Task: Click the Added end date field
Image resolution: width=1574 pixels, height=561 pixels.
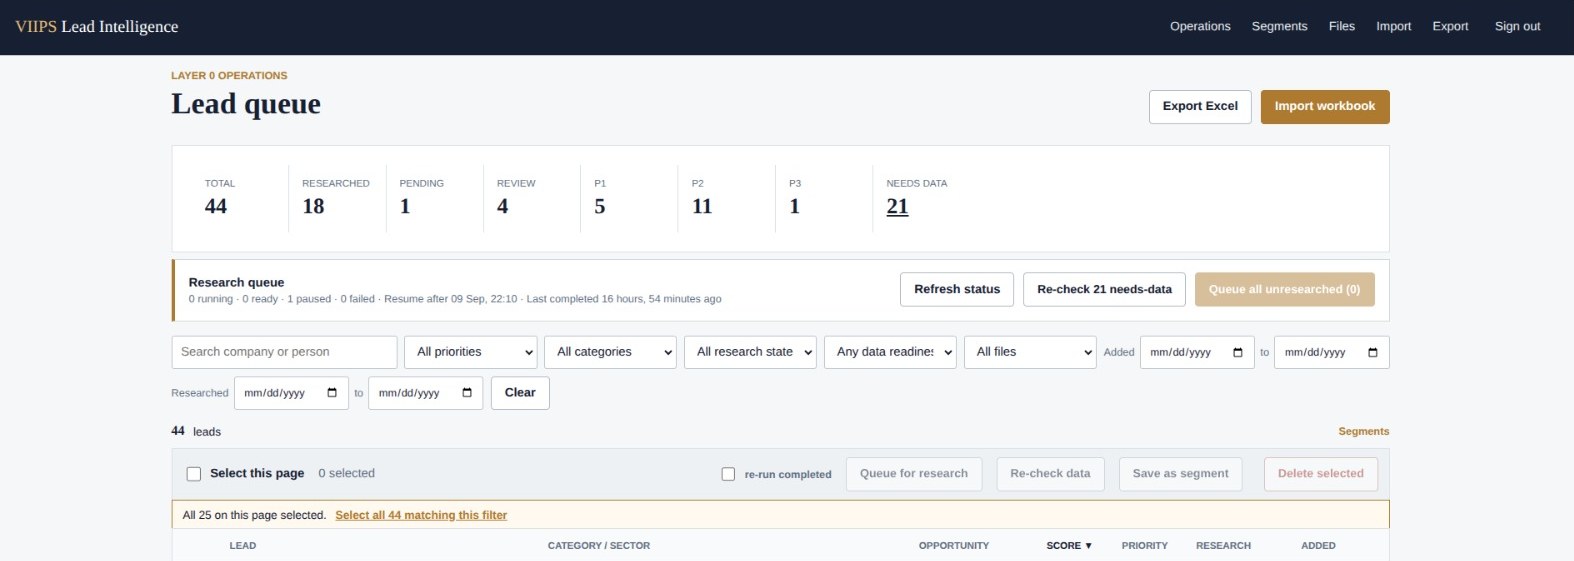Action: click(x=1331, y=352)
